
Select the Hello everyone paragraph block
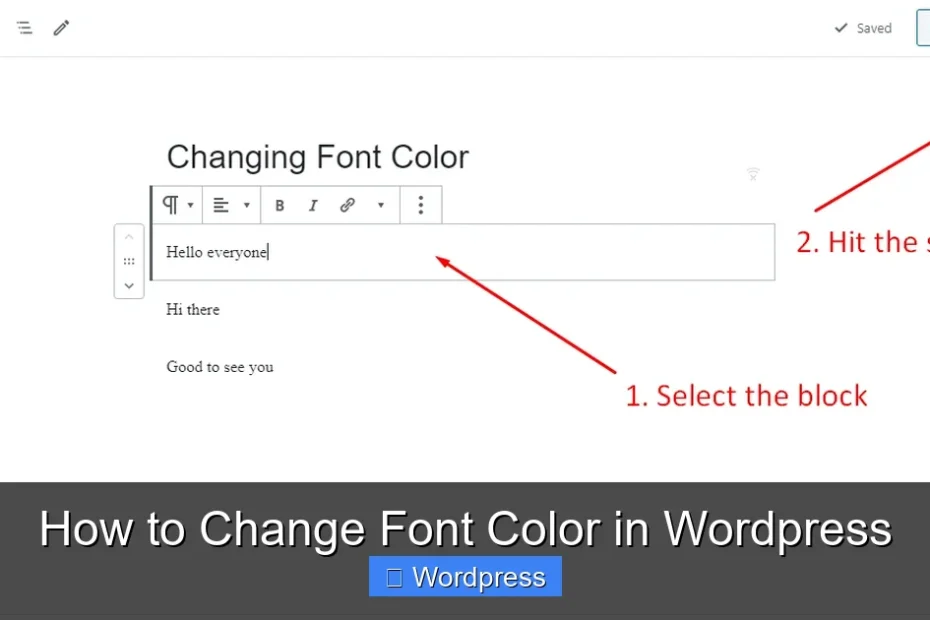[216, 252]
